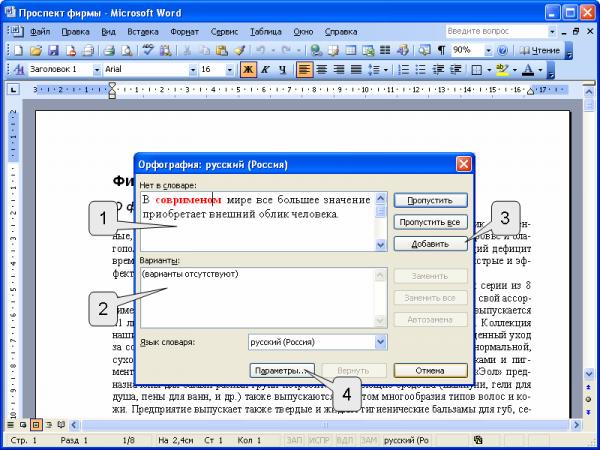Click Добавить to add word to dictionary
Screen dimensions: 600x450
[430, 244]
